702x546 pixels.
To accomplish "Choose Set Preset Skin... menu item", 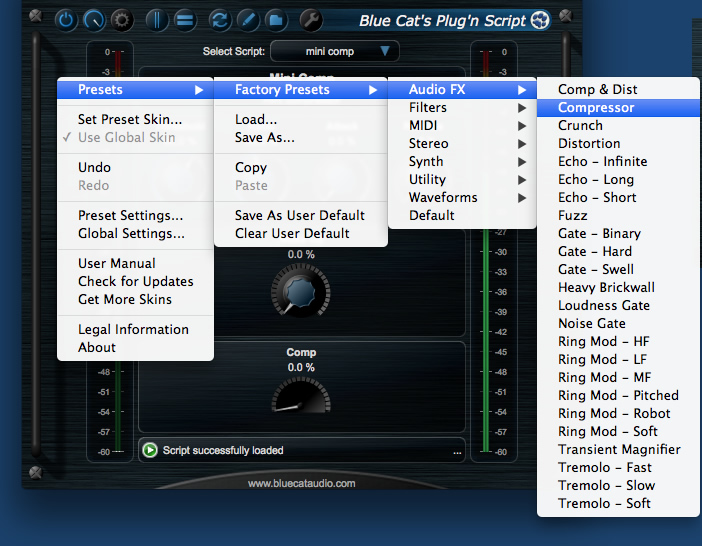I will (135, 119).
